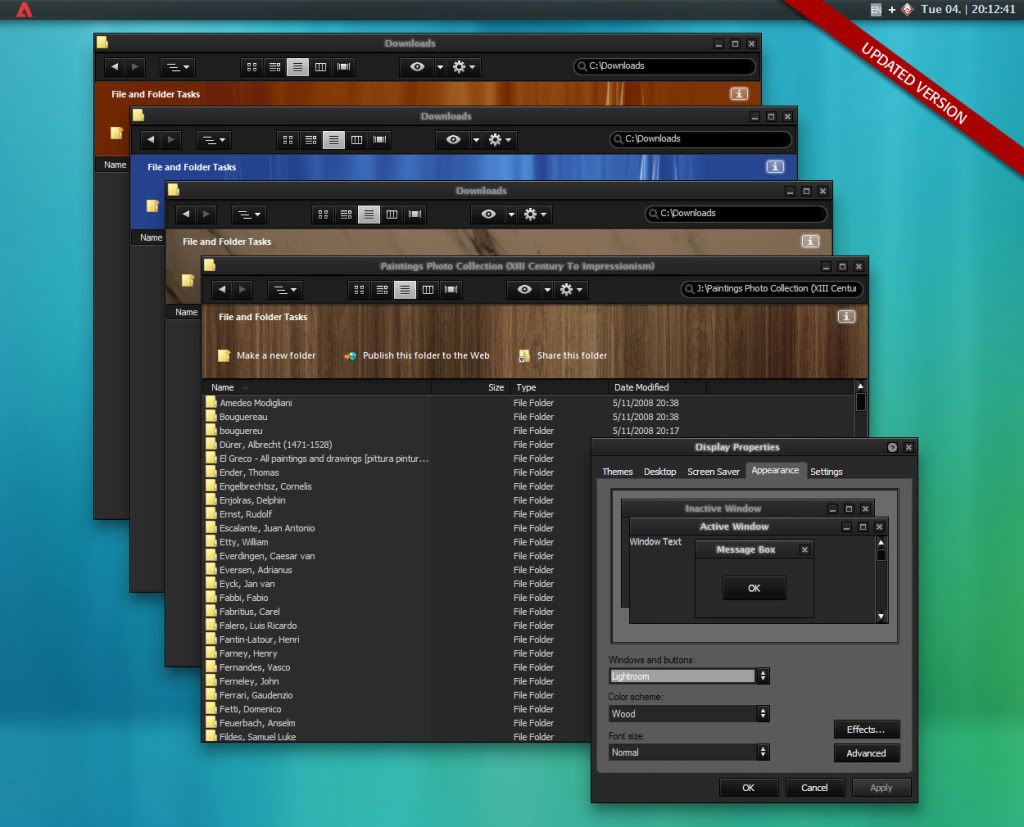This screenshot has height=827, width=1024.
Task: Toggle the info panel button in Paintings window
Action: (x=846, y=317)
